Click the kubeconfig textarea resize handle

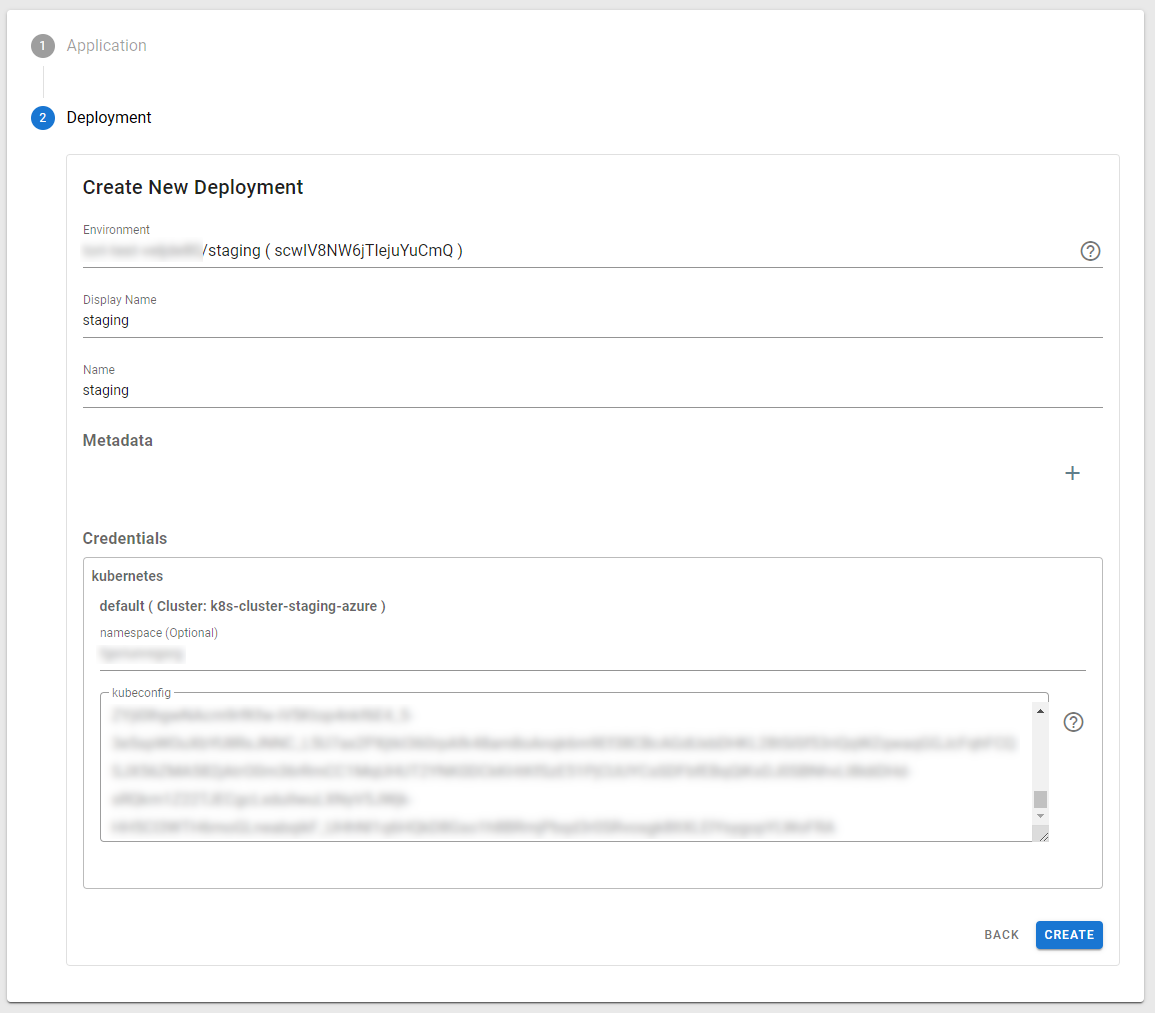tap(1041, 834)
